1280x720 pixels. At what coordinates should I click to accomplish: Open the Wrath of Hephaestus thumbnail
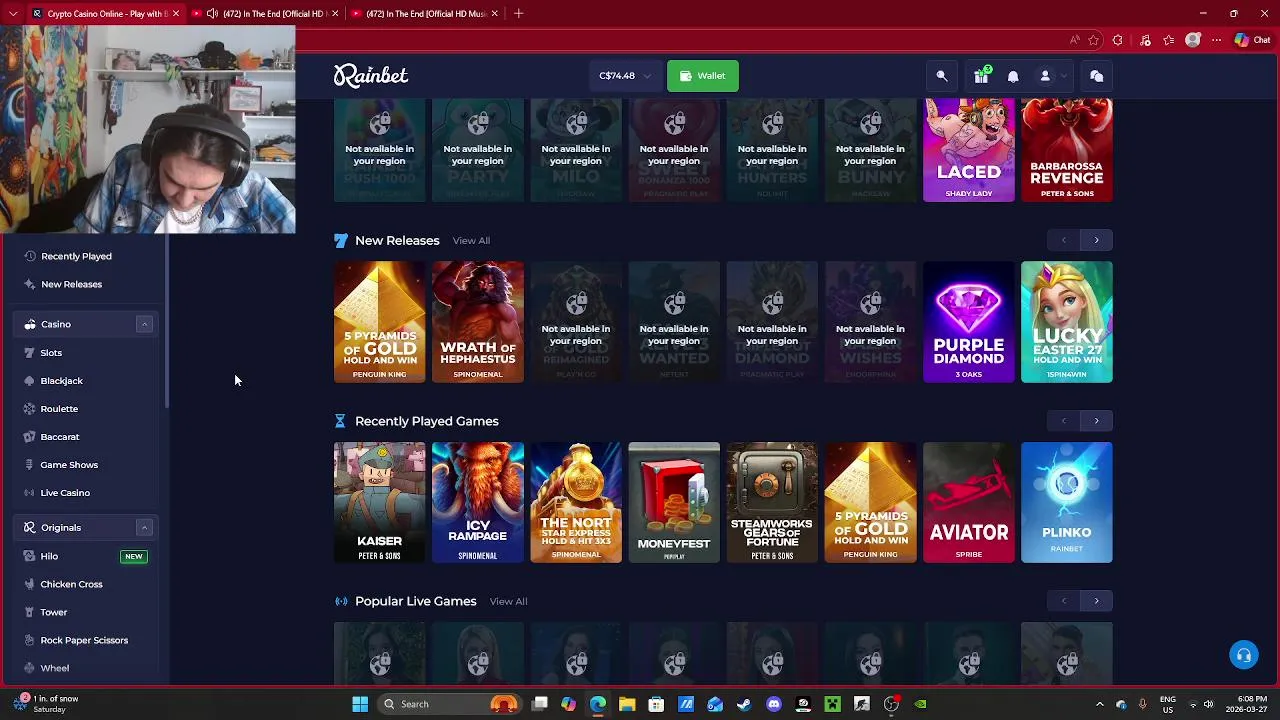tap(477, 322)
